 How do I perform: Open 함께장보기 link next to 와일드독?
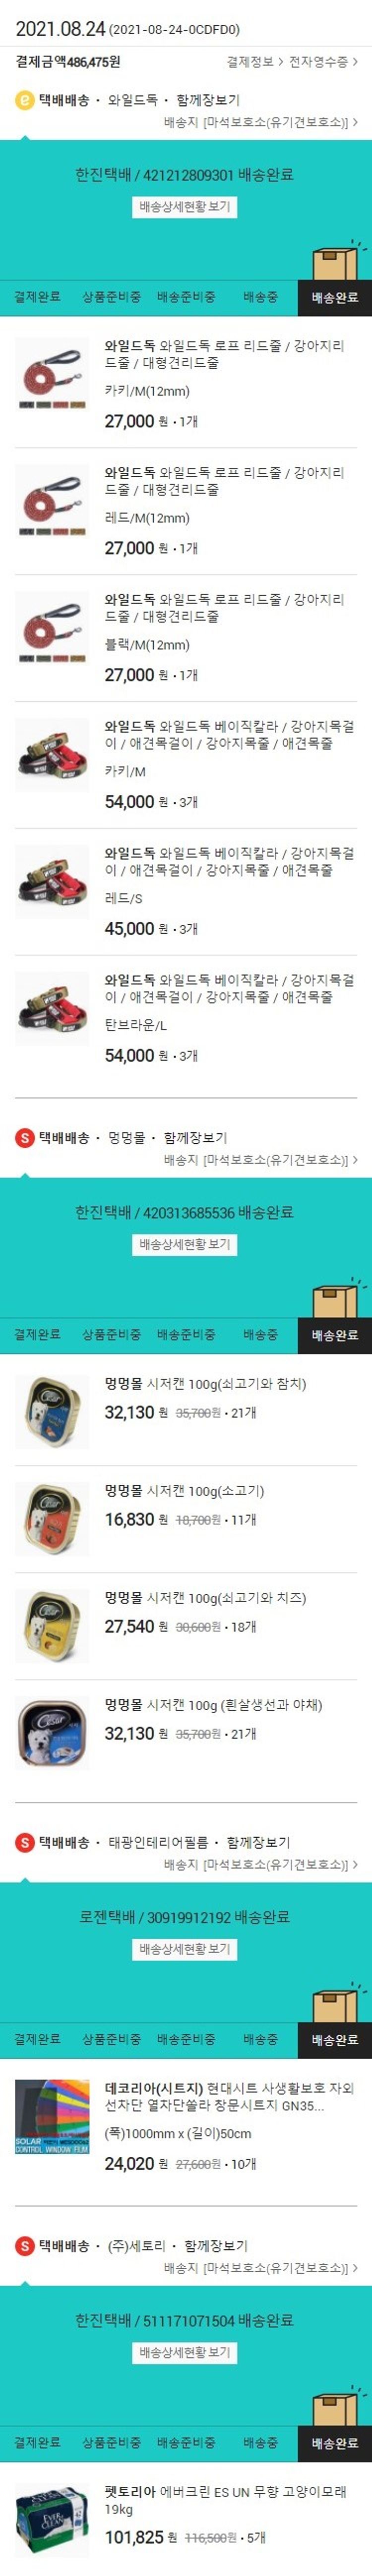[208, 101]
